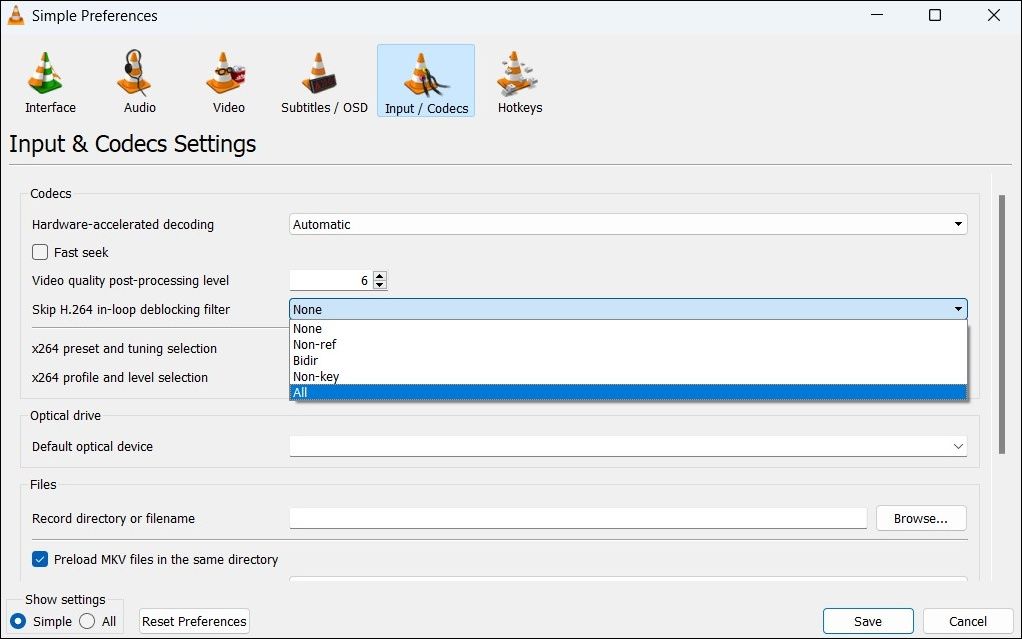Open the Video preferences icon
Screen dimensions: 1022x639
[226, 72]
